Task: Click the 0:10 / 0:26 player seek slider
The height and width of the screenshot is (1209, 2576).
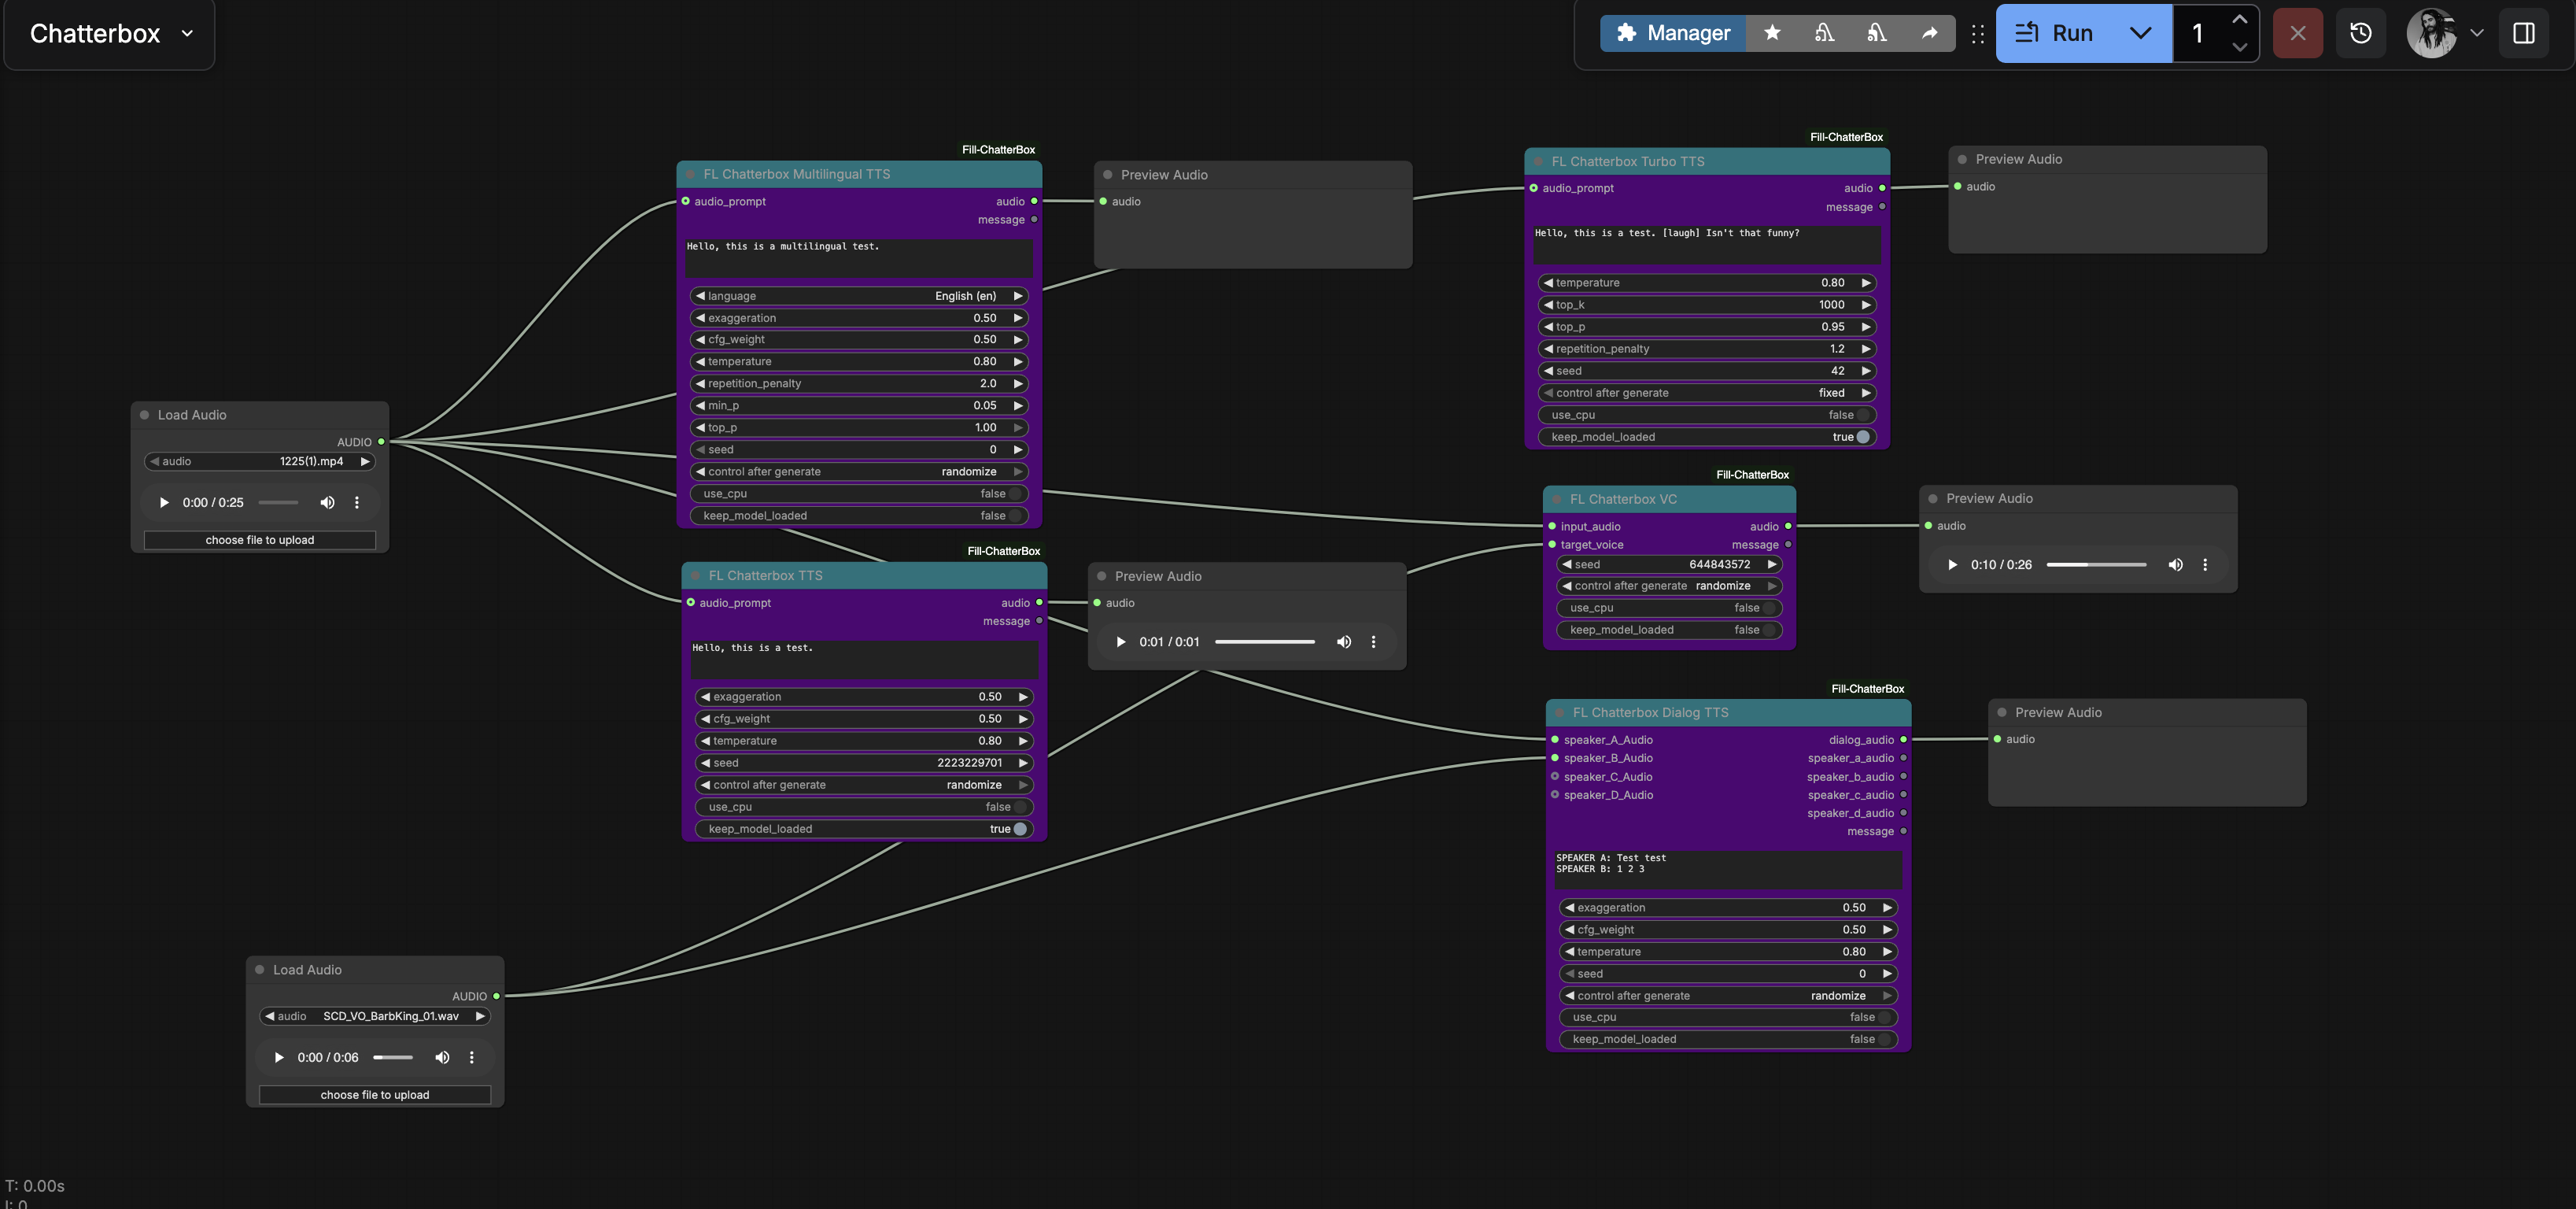Action: point(2096,565)
